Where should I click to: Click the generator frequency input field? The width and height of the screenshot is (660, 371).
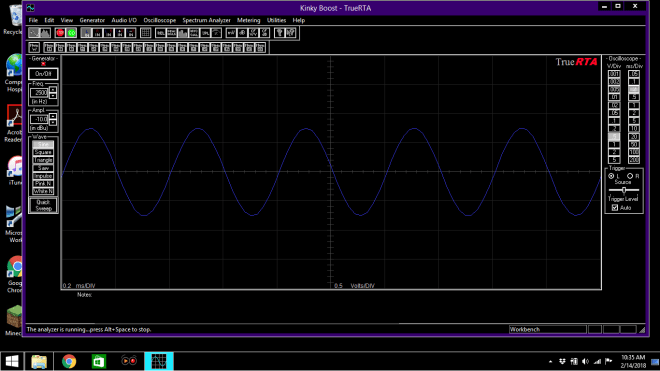click(39, 93)
